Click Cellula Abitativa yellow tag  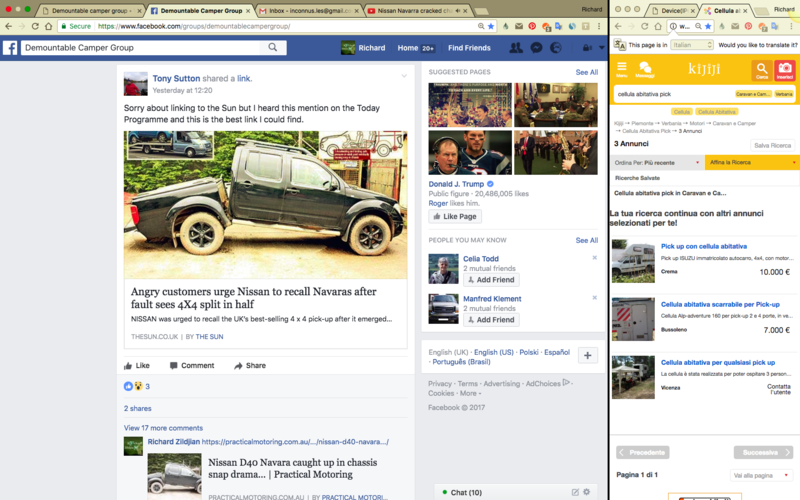point(717,112)
